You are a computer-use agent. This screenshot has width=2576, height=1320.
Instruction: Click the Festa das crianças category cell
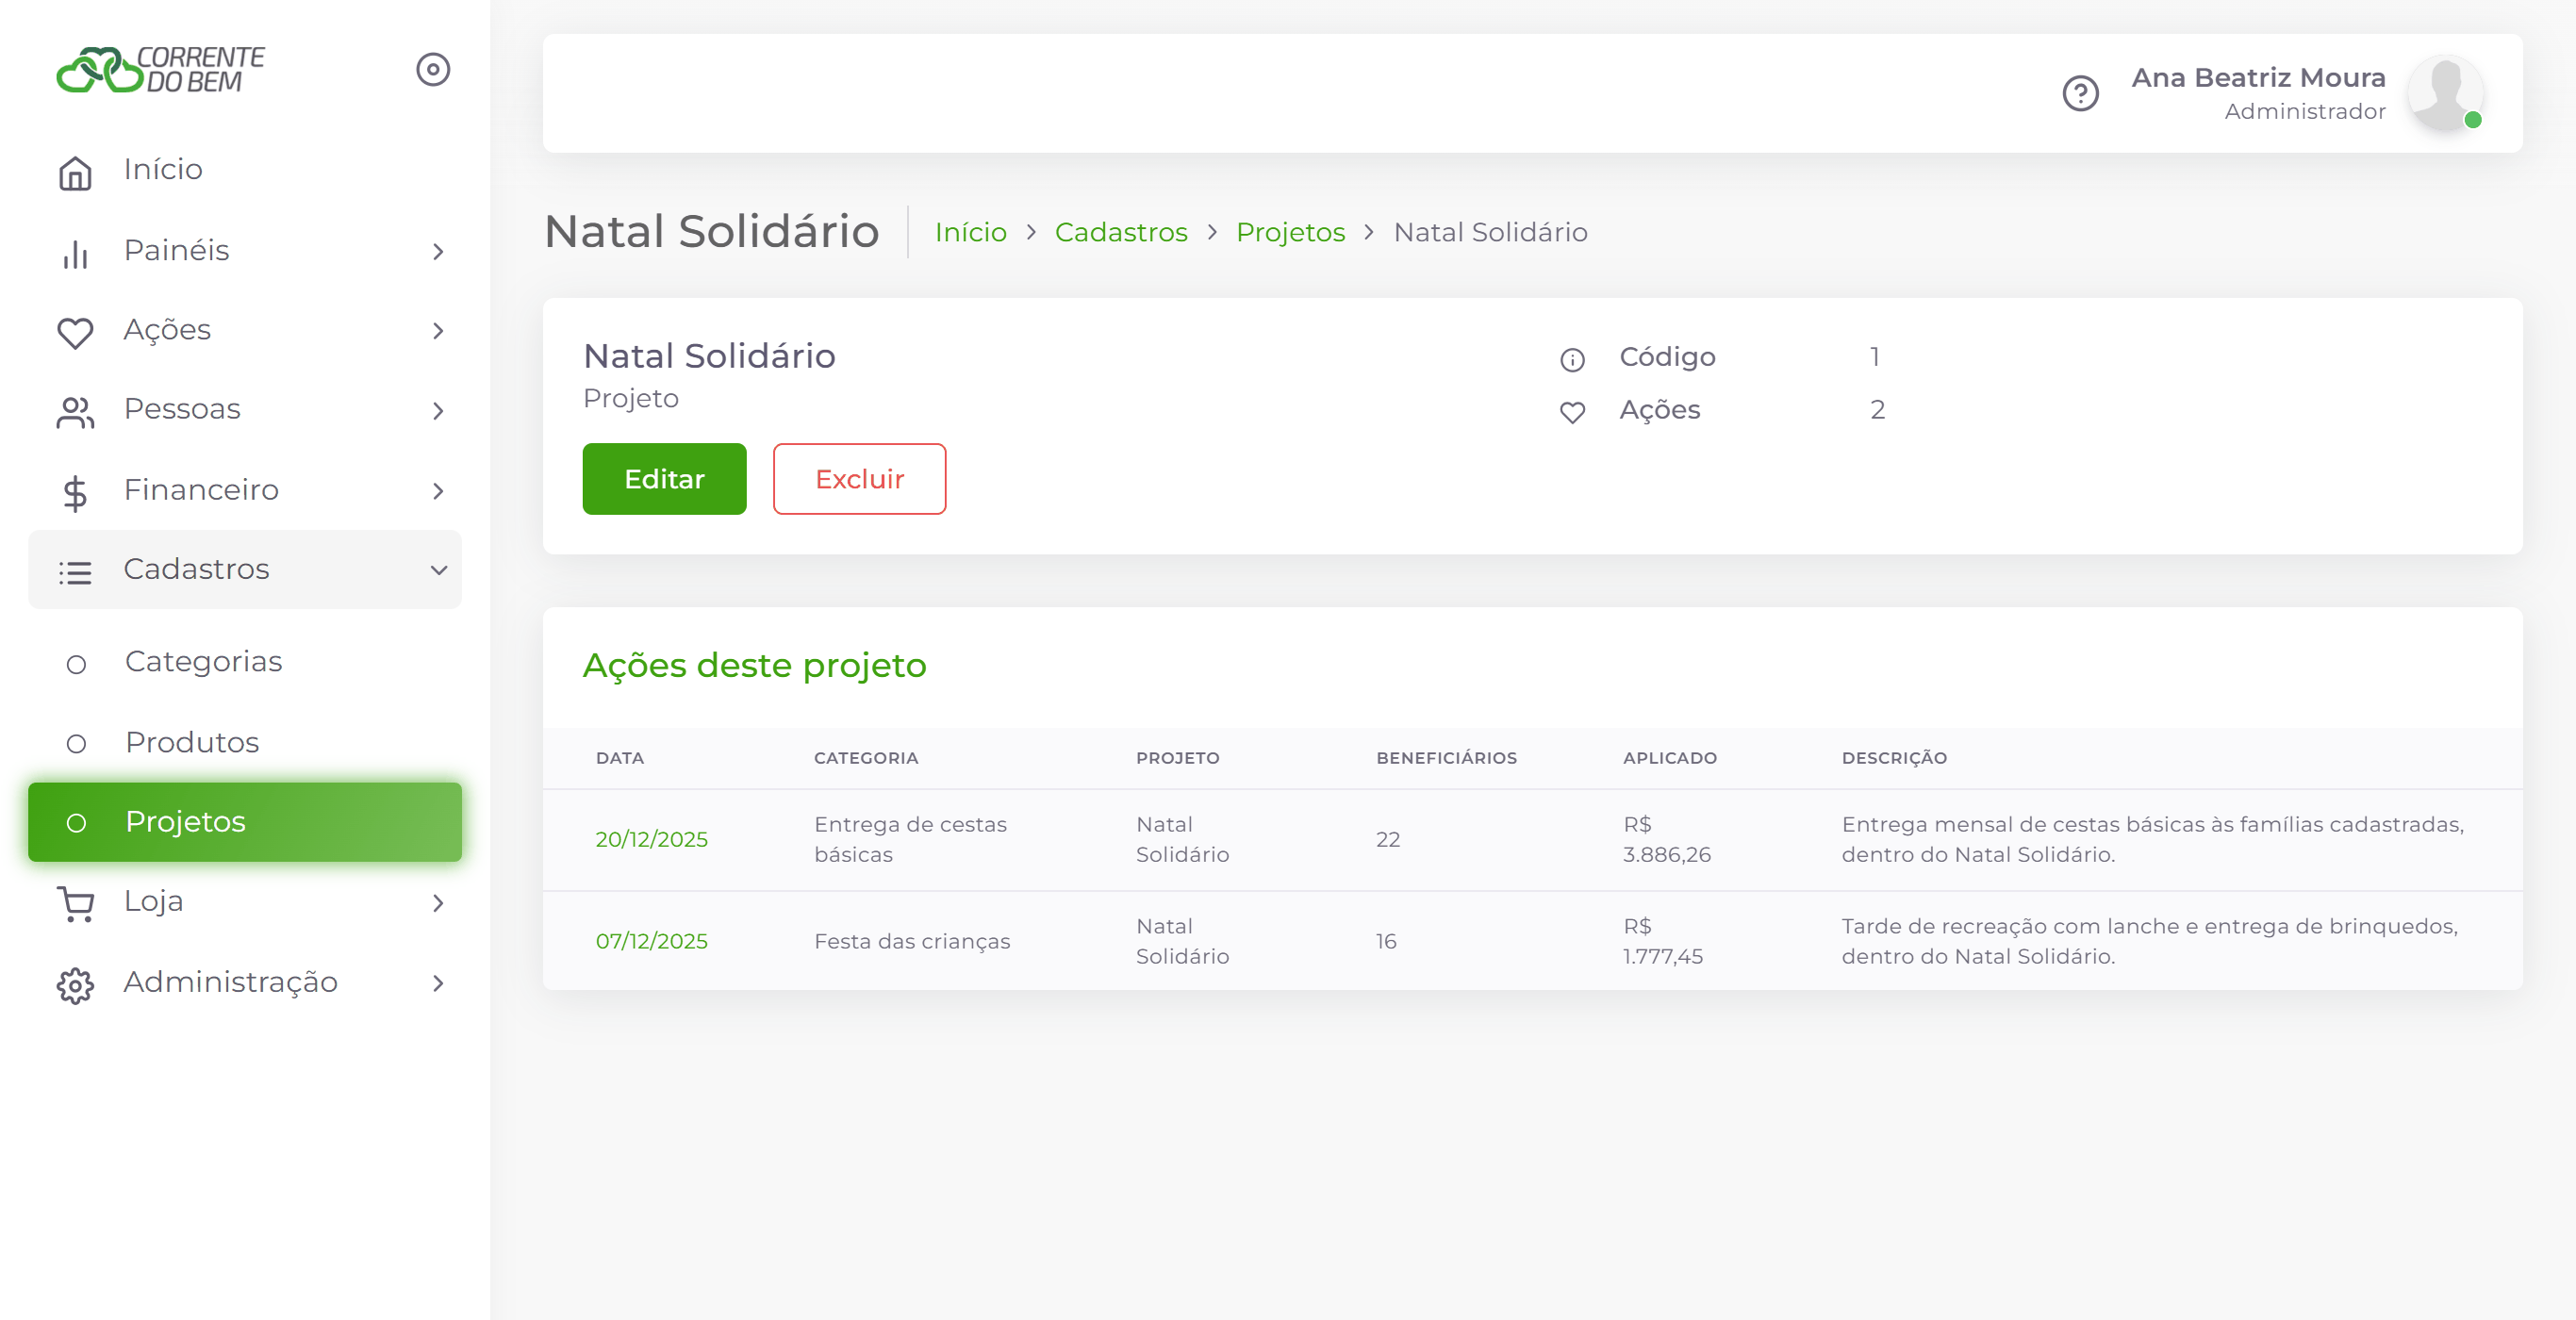coord(912,942)
